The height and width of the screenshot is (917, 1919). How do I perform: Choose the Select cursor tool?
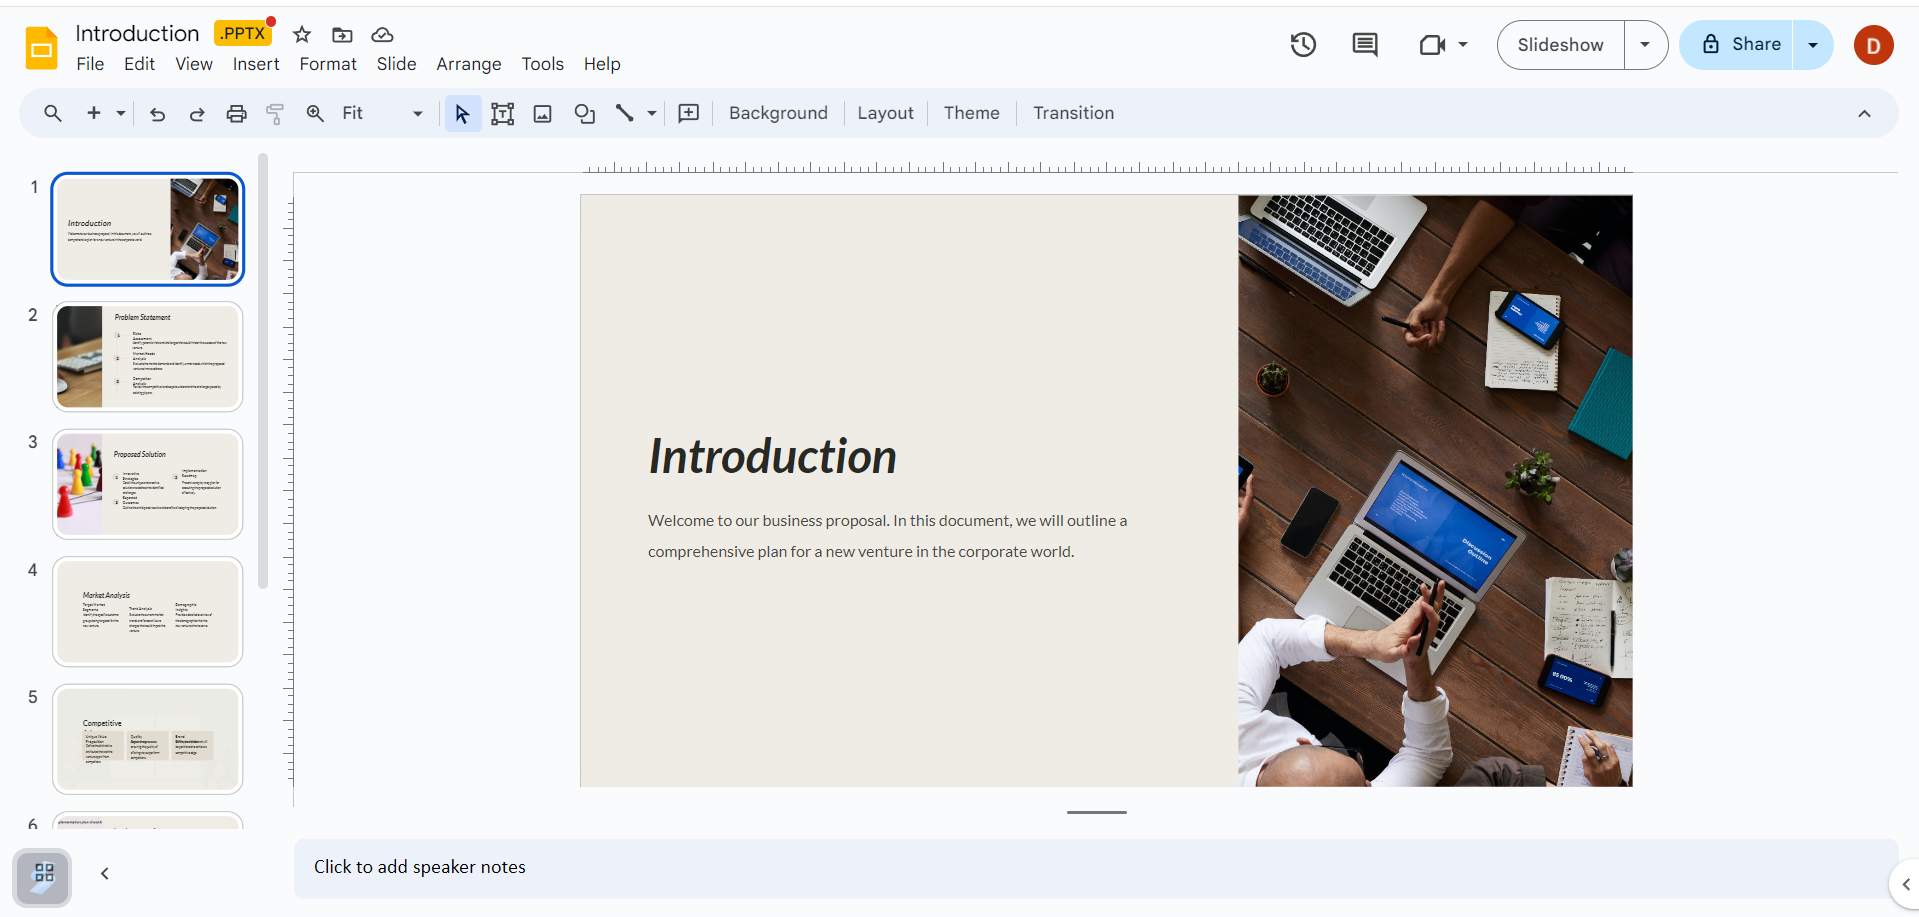point(462,114)
